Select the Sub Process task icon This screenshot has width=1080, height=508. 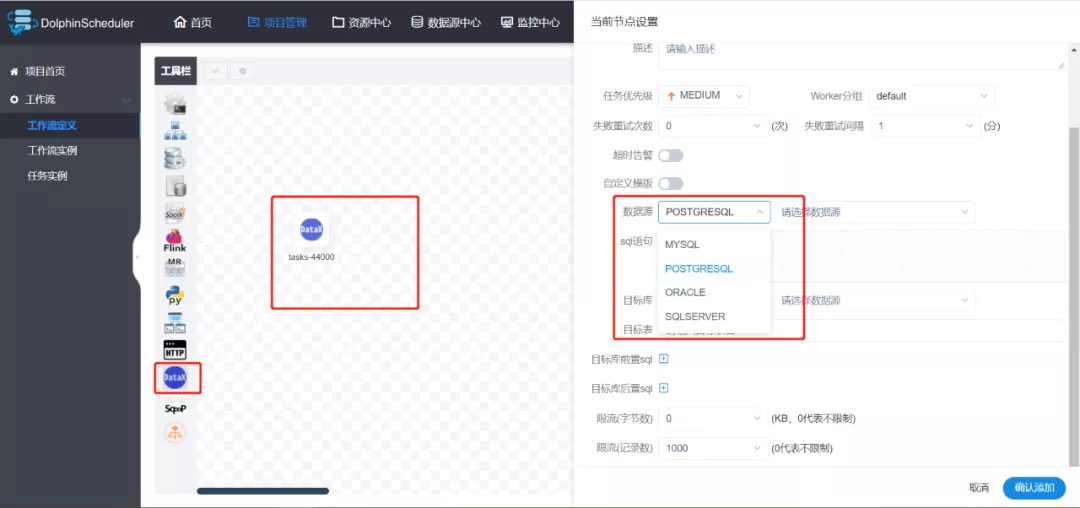pos(175,131)
